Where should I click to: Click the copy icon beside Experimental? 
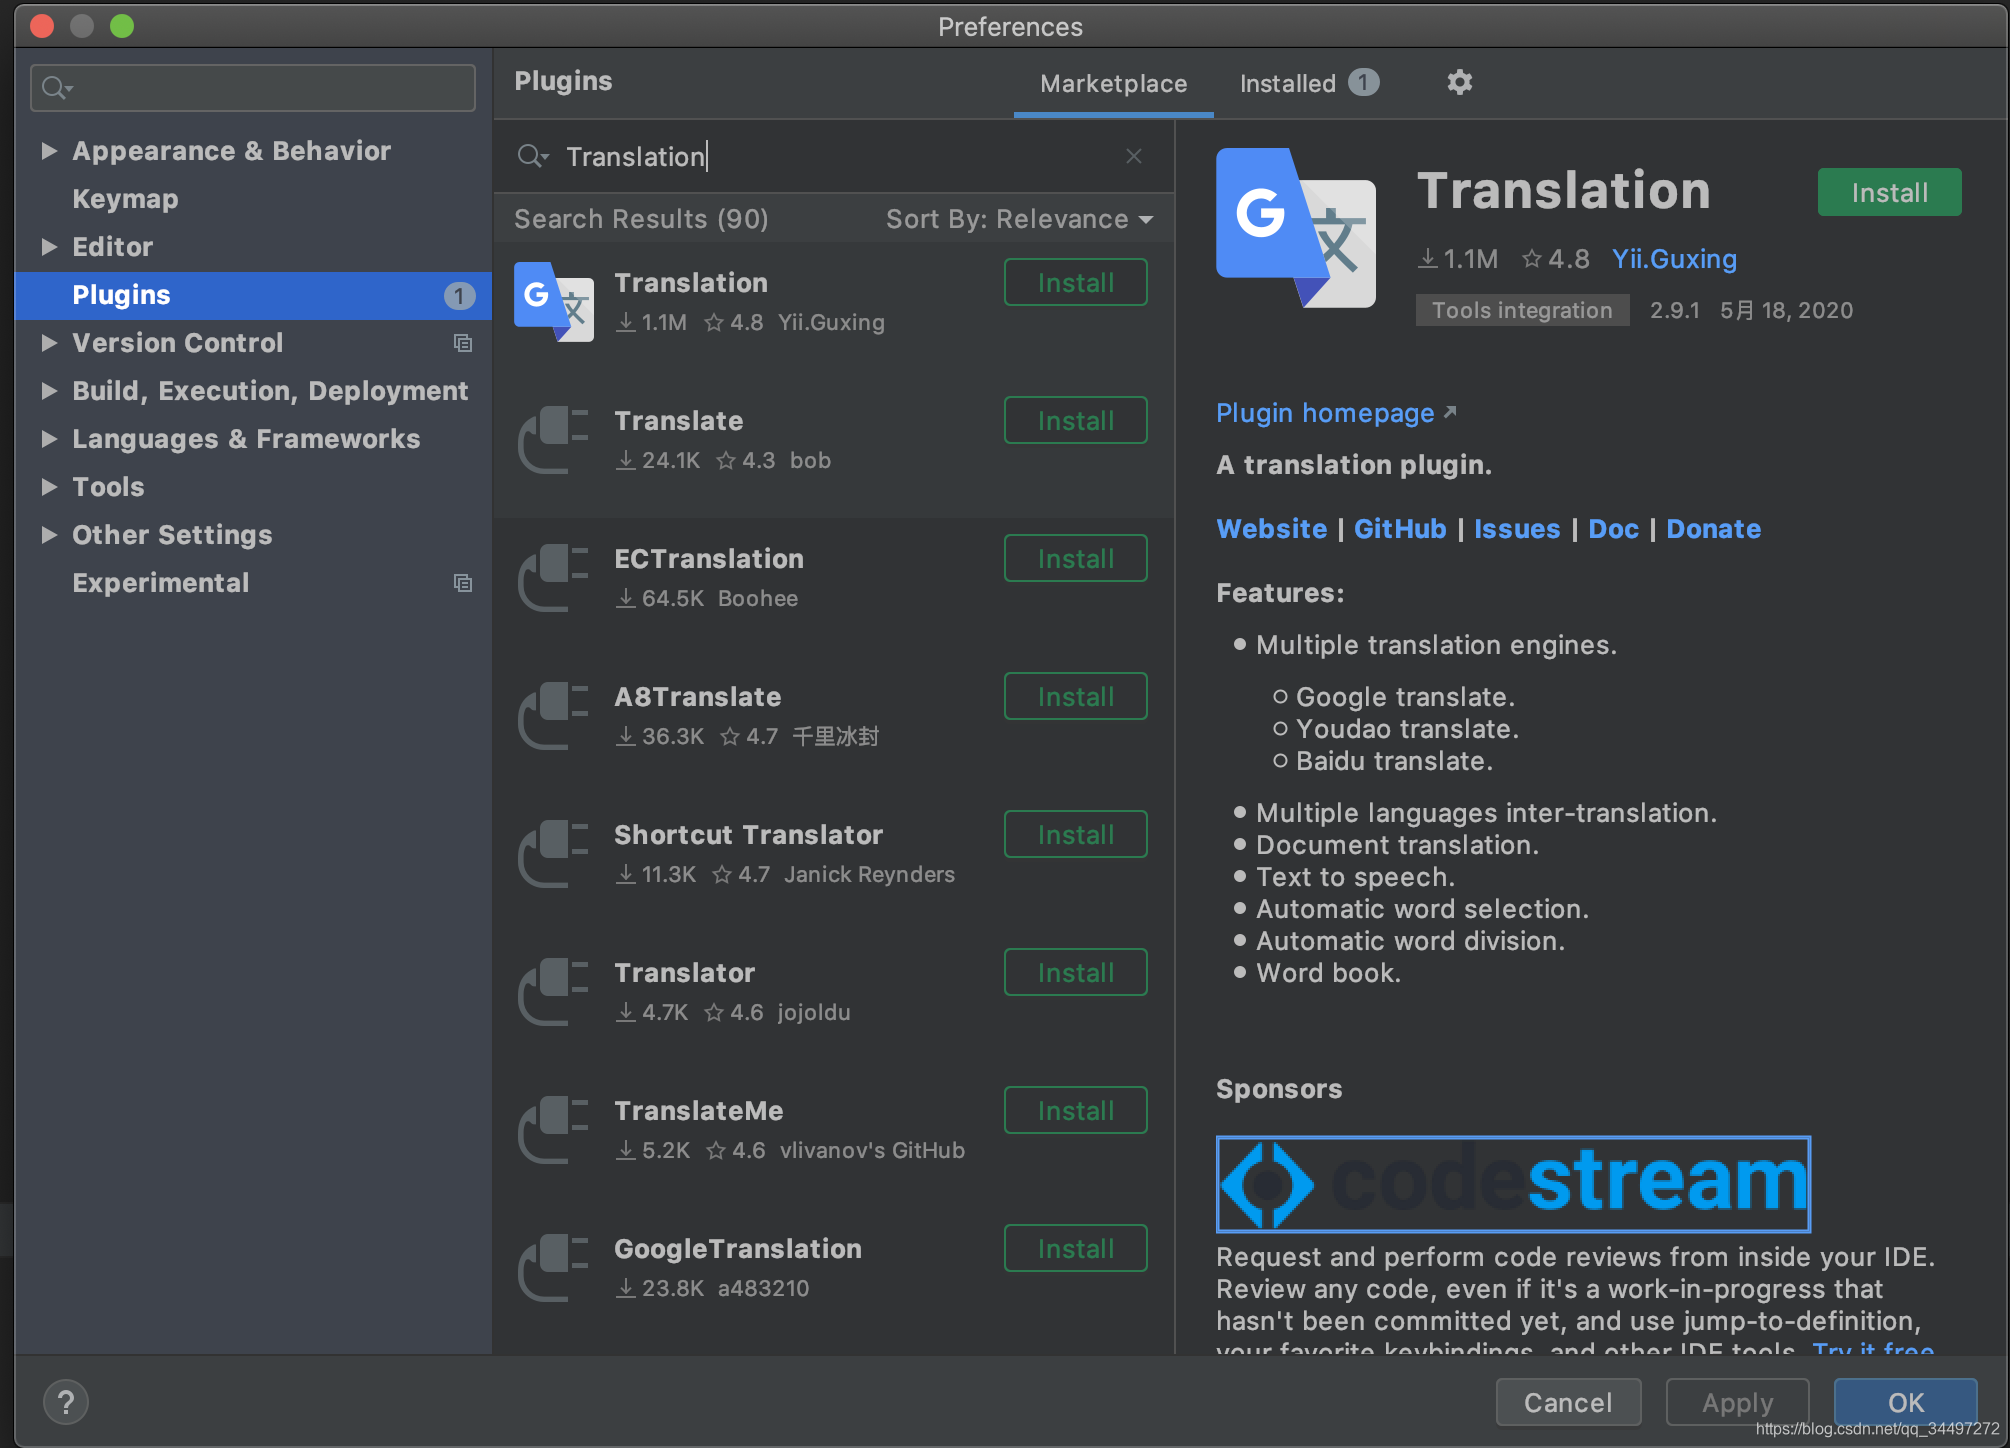click(462, 583)
